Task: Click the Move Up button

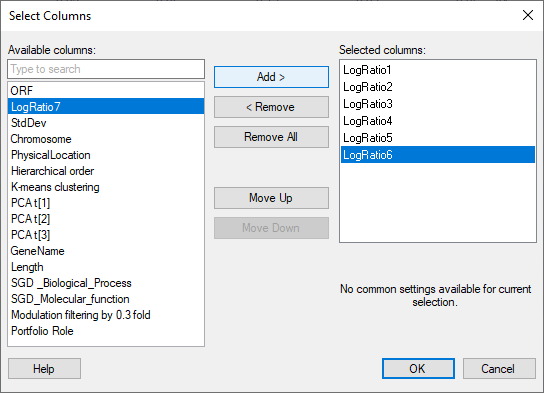Action: tap(271, 198)
